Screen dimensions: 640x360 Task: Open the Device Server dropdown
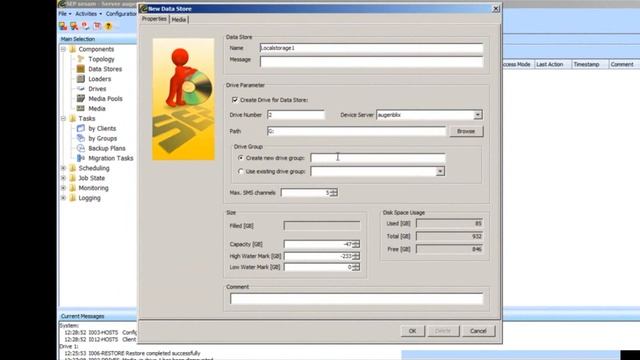click(478, 115)
